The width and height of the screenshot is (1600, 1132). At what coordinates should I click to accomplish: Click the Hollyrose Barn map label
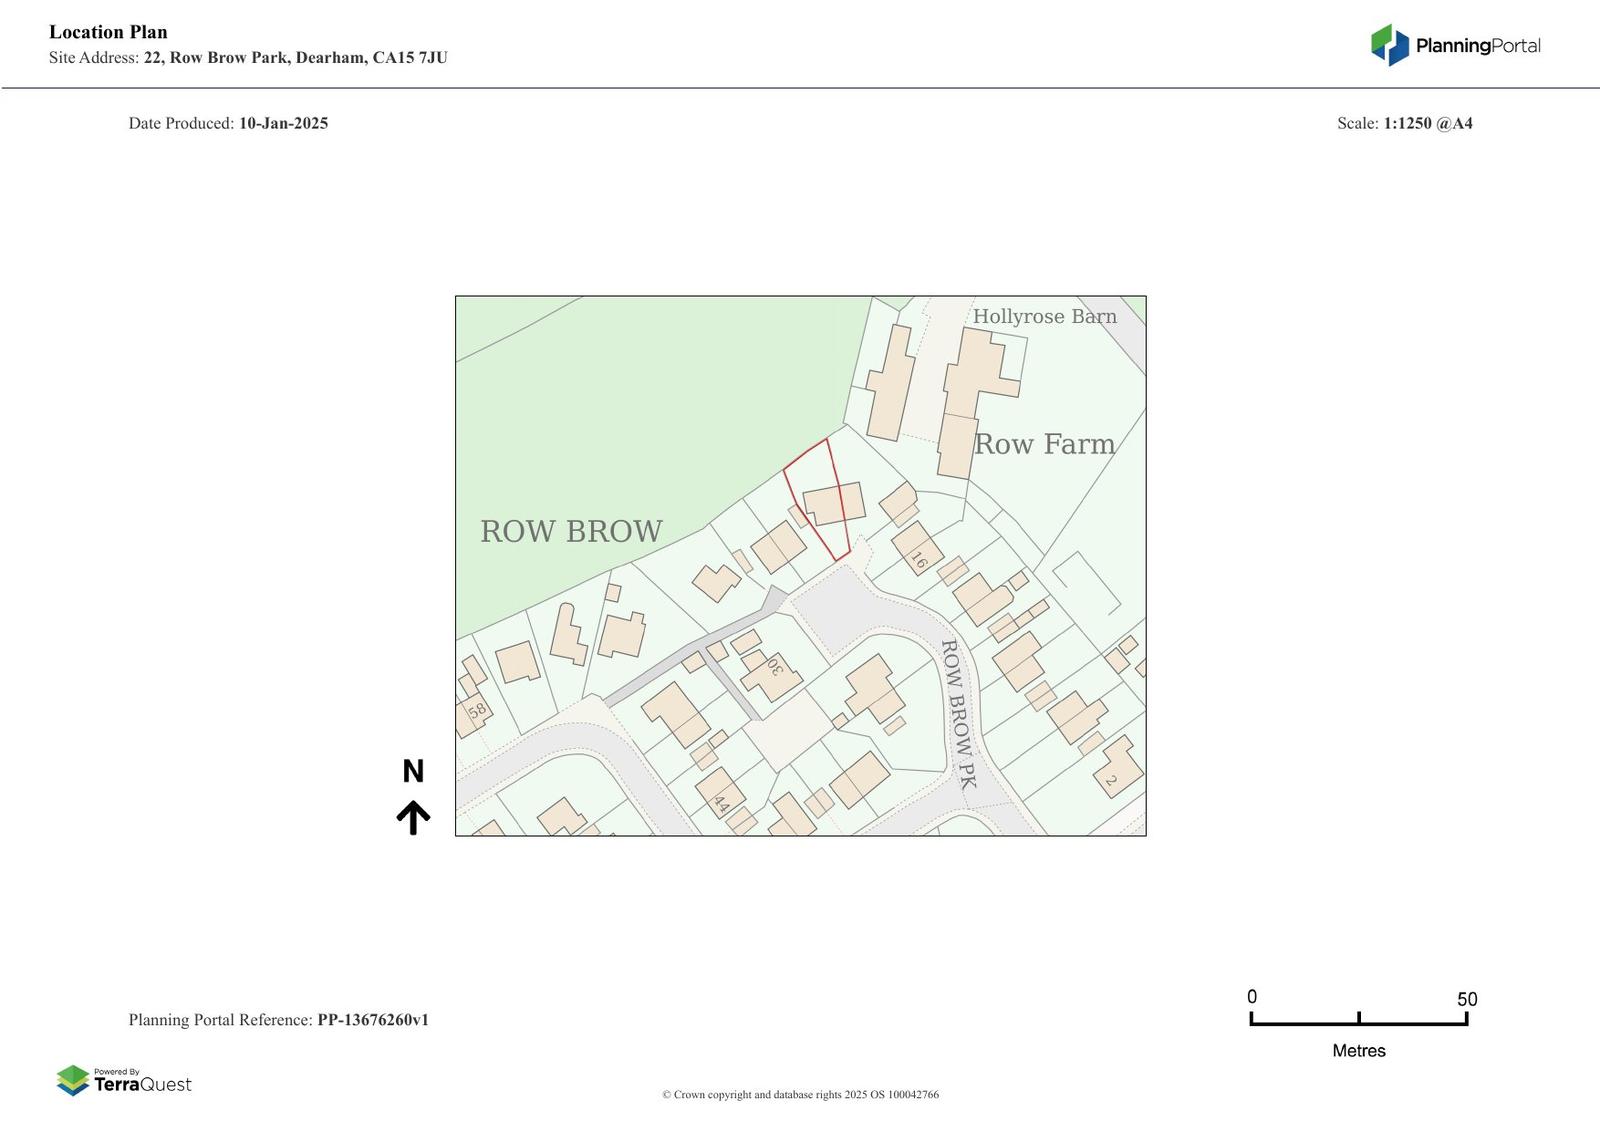pos(1044,316)
